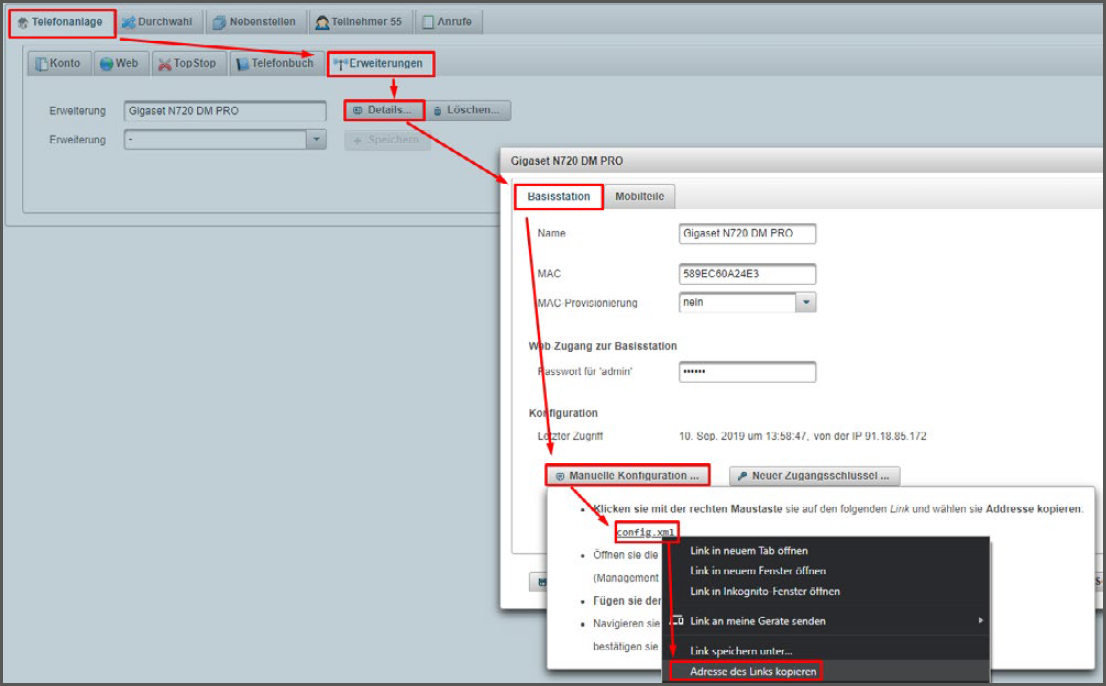Open the Telefonanlage tab
Image resolution: width=1106 pixels, height=686 pixels.
62,23
